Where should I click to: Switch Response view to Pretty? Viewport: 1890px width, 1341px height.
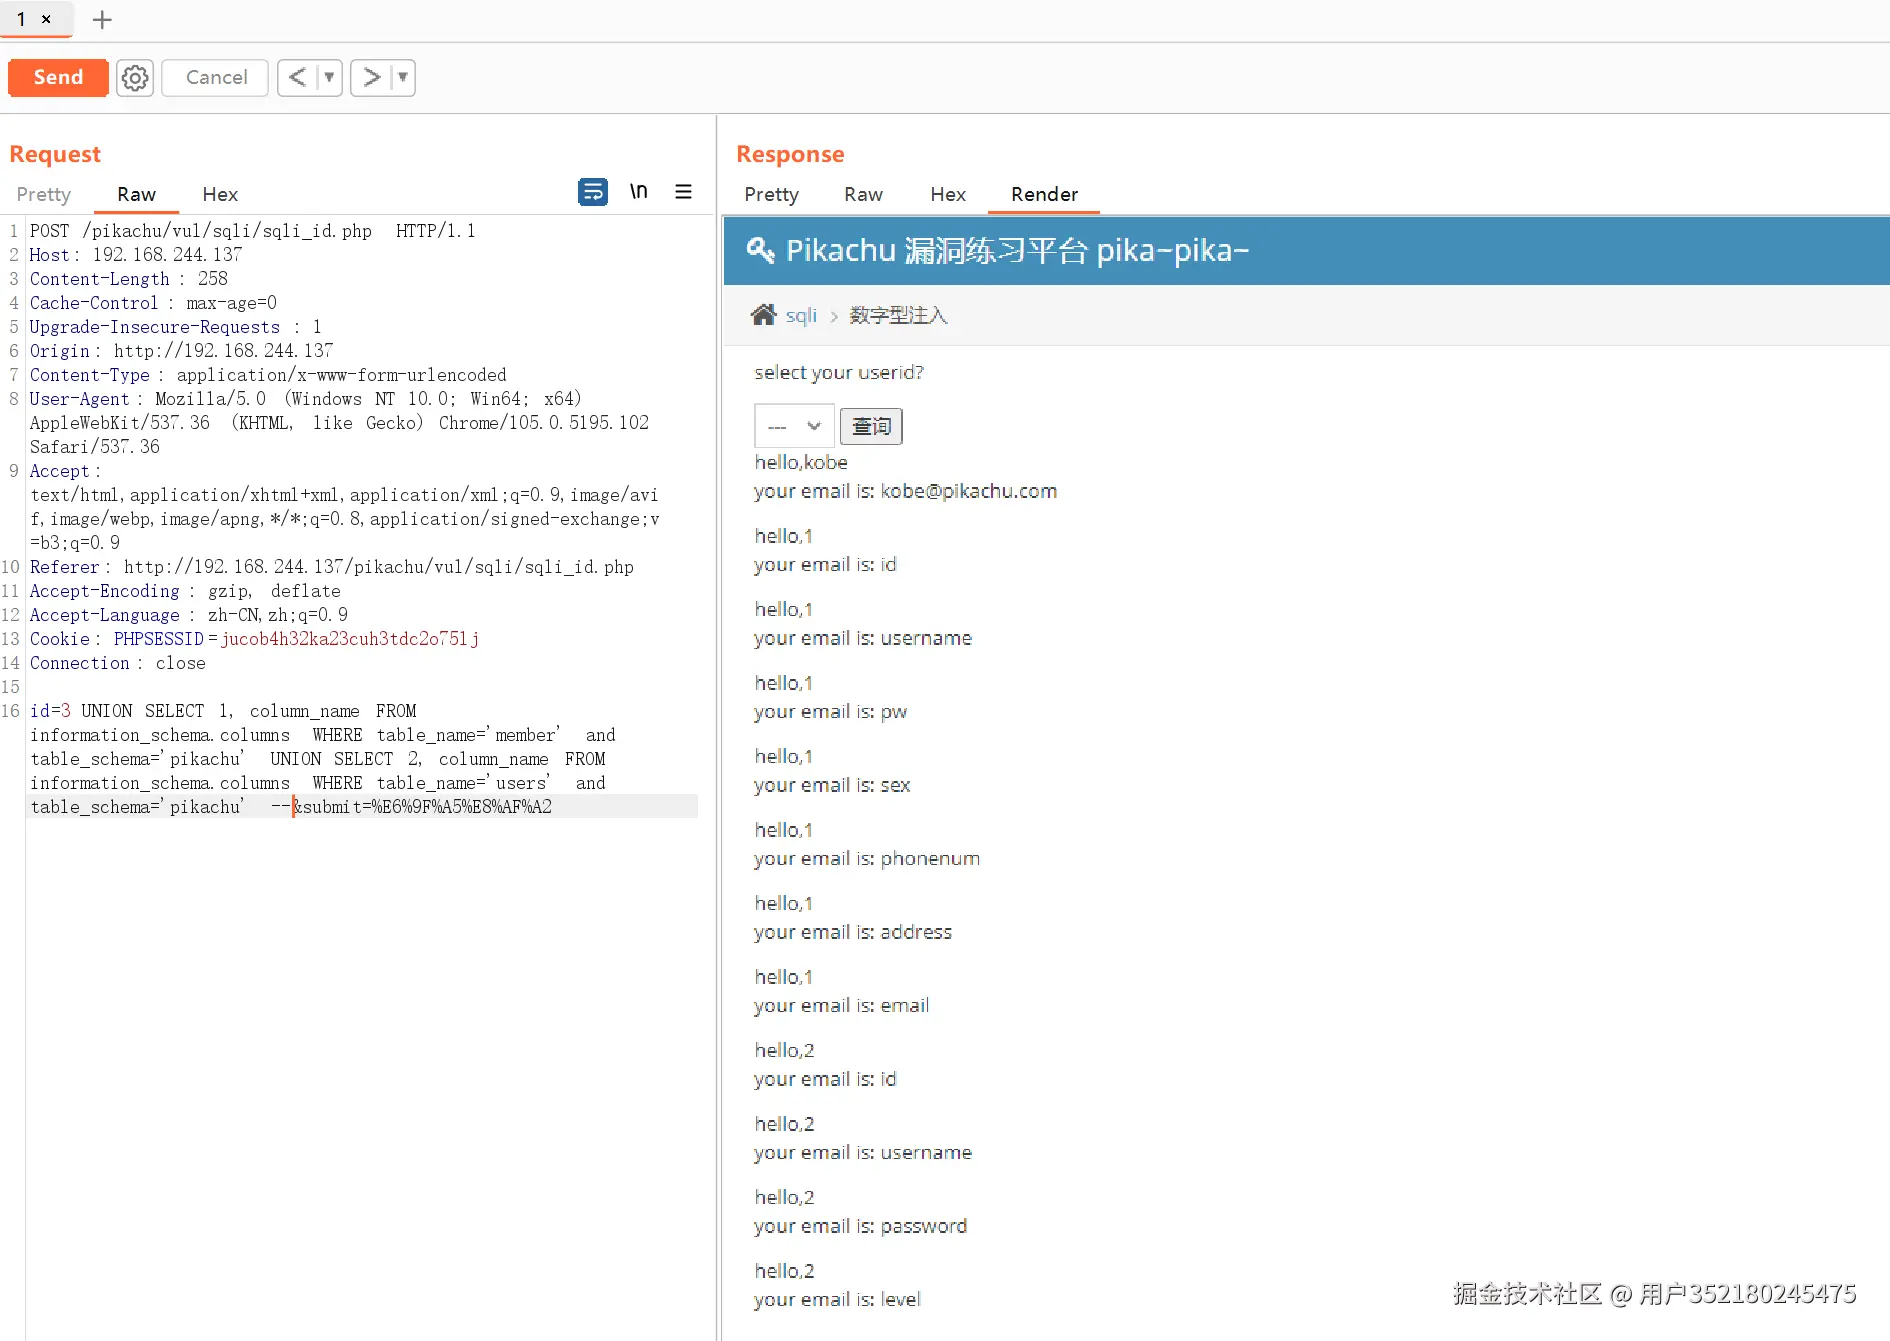772,194
